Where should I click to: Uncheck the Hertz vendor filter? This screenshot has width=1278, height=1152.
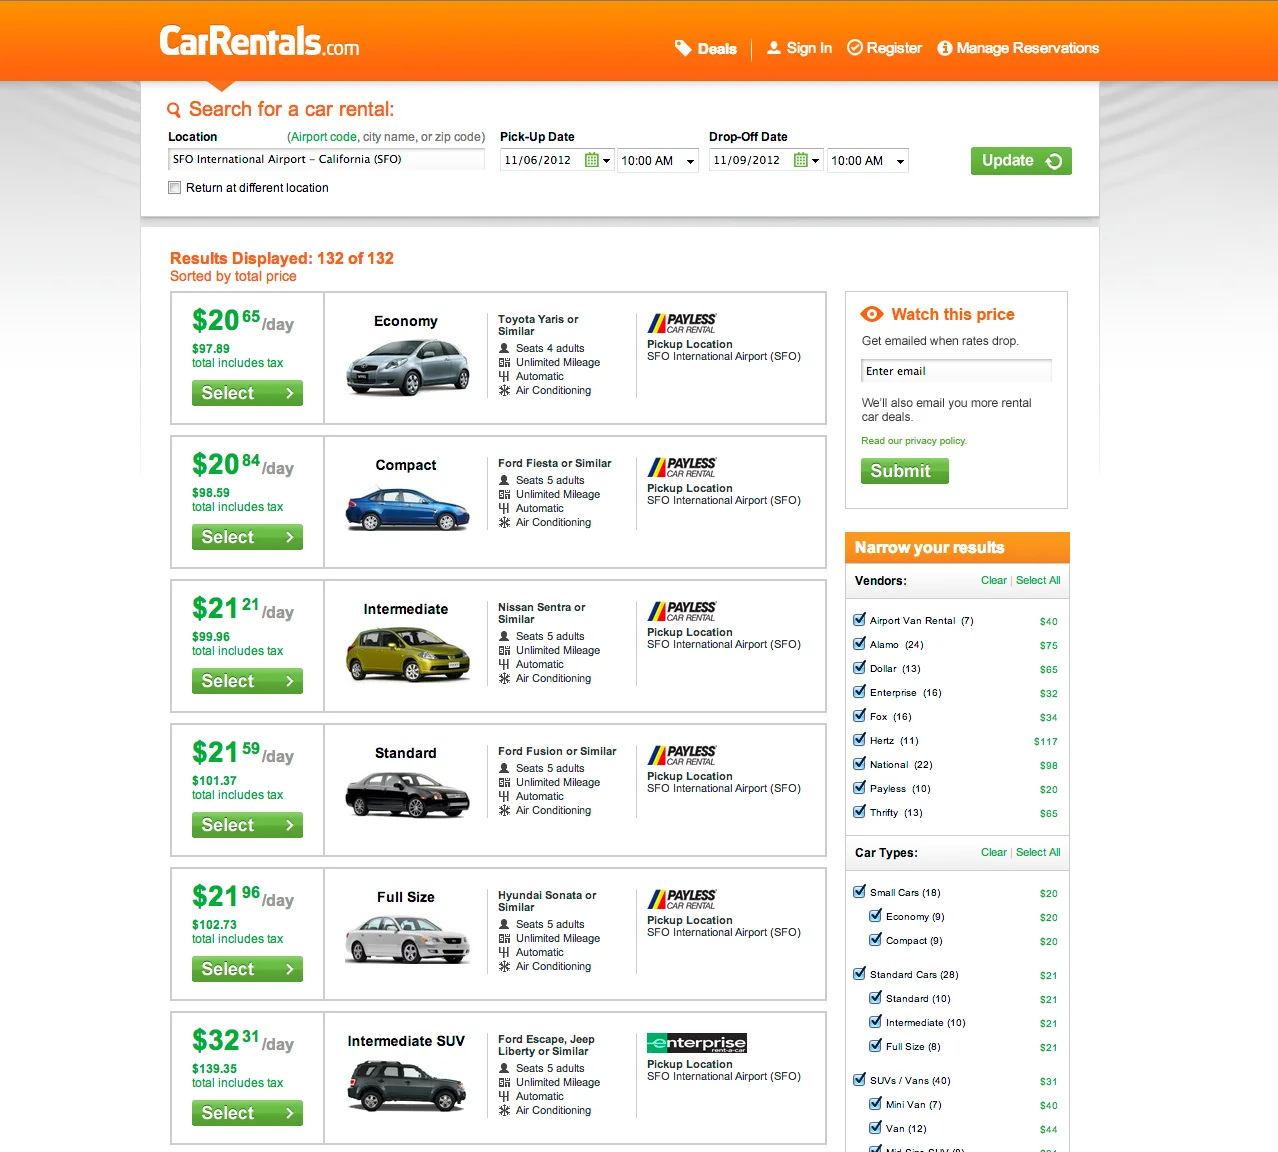coord(859,739)
